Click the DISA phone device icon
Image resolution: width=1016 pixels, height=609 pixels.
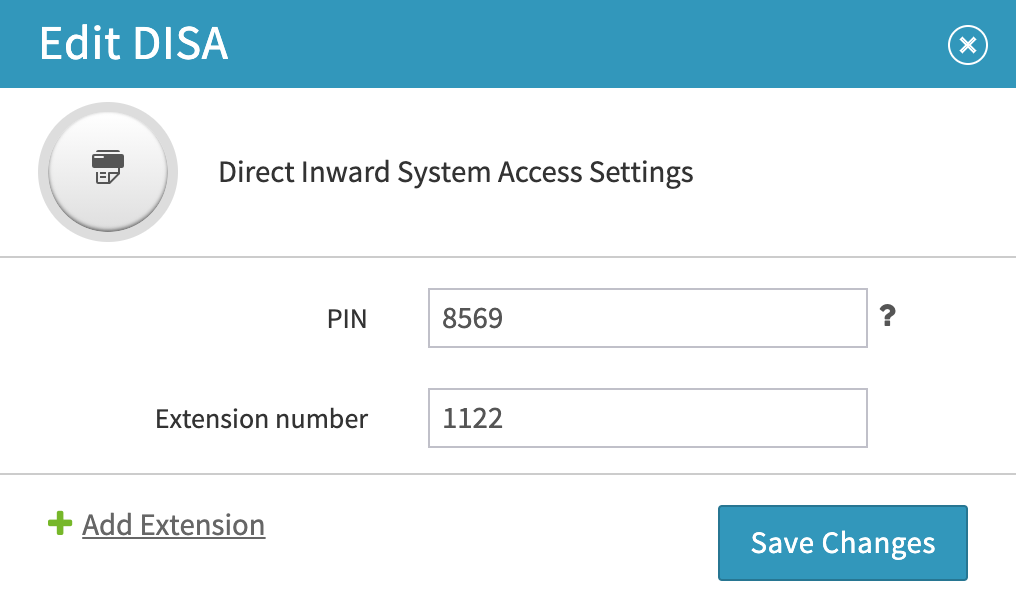click(108, 167)
